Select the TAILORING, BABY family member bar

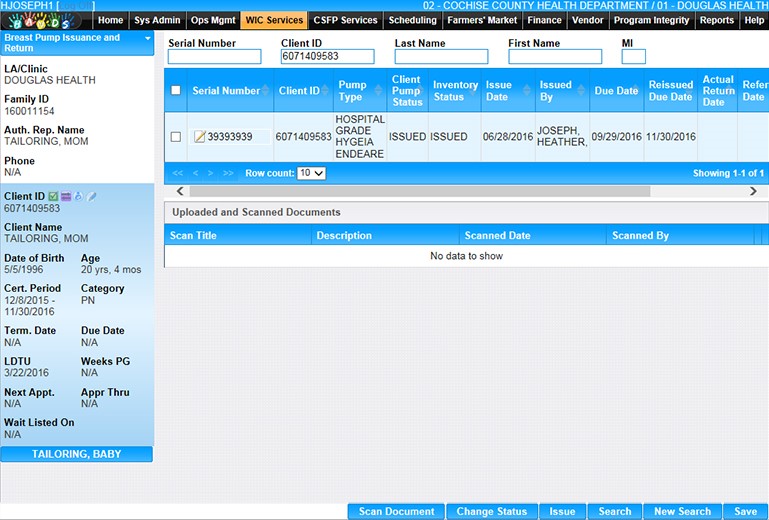pyautogui.click(x=77, y=454)
